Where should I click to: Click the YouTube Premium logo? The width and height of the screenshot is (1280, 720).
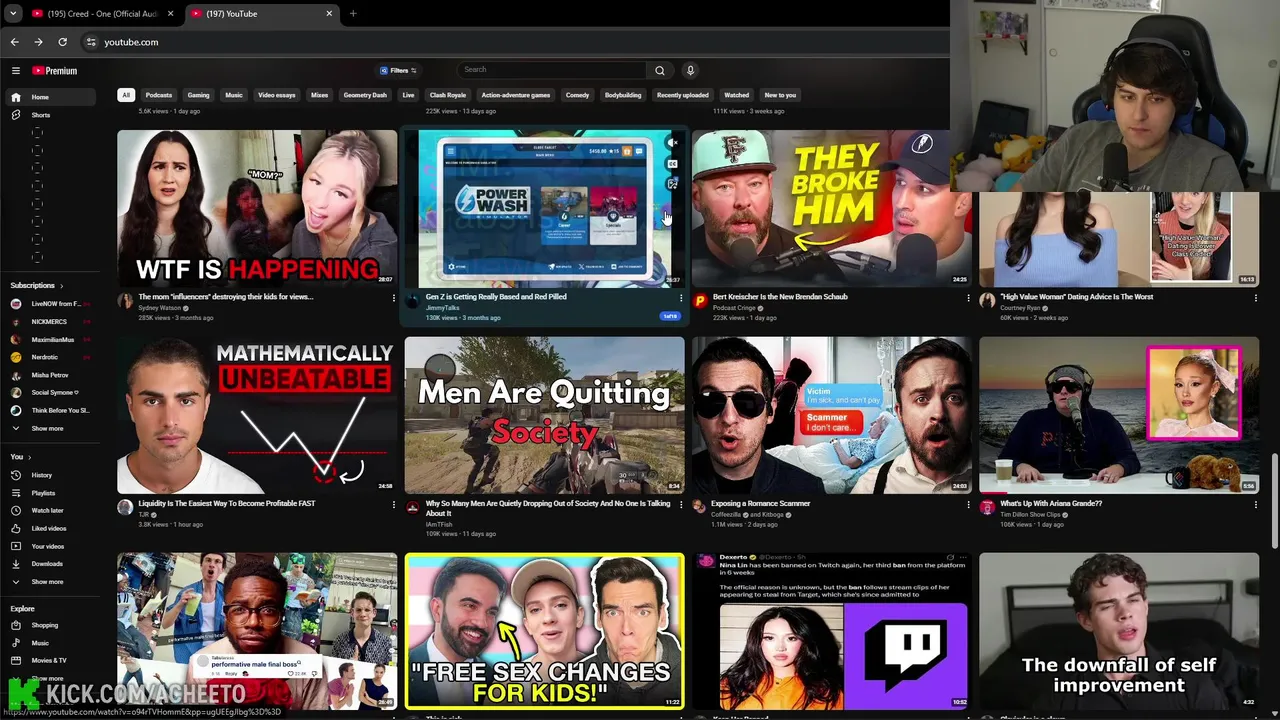click(55, 71)
